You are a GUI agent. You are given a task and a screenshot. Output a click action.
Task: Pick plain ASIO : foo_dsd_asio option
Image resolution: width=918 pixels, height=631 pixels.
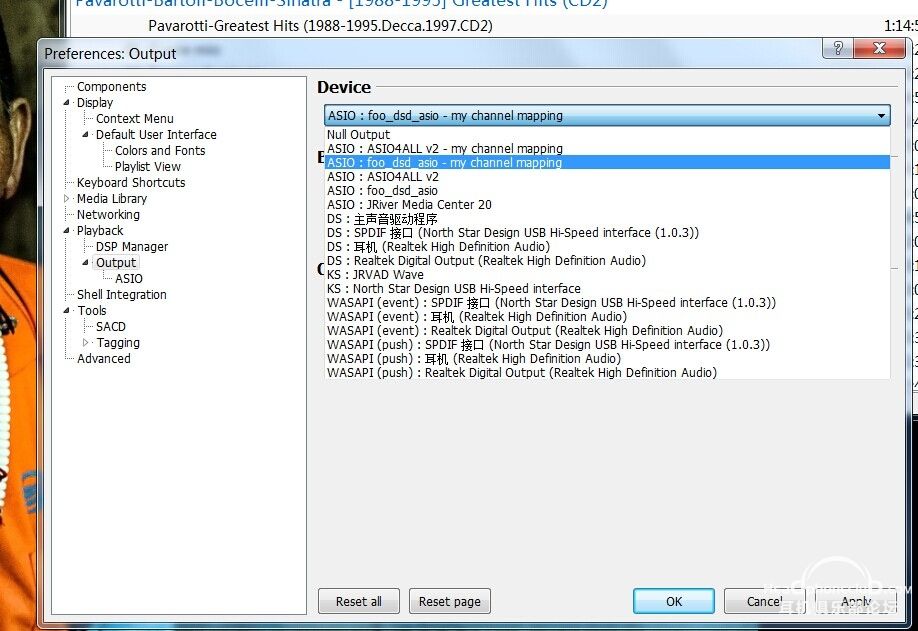tap(607, 191)
